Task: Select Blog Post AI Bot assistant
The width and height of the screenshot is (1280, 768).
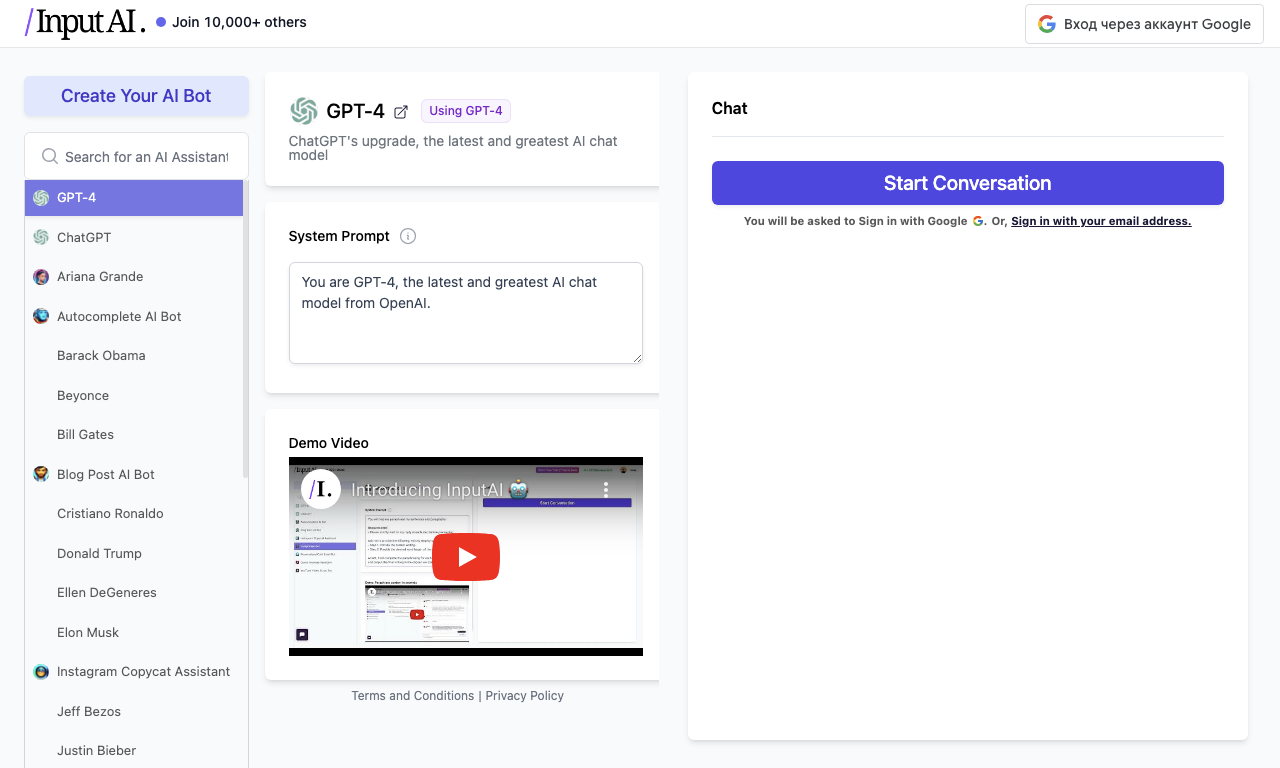Action: 134,474
